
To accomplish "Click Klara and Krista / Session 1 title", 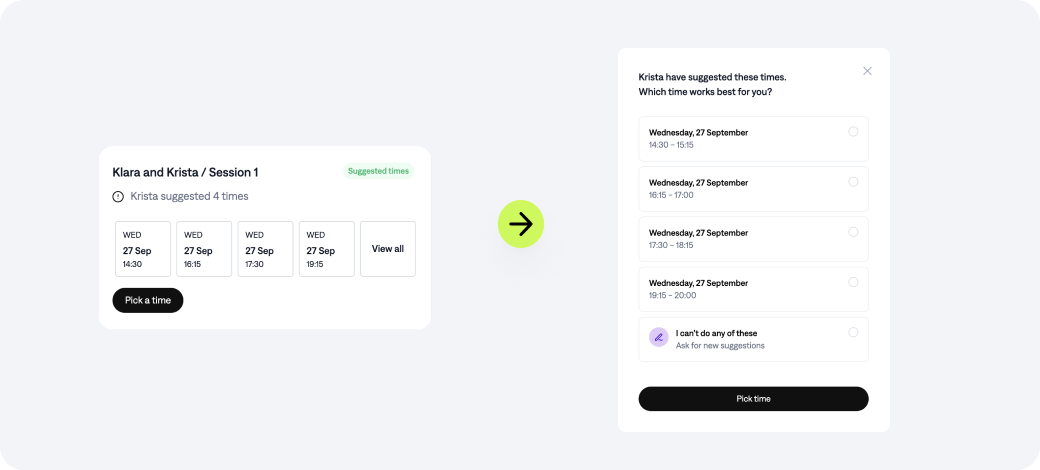I will [185, 172].
